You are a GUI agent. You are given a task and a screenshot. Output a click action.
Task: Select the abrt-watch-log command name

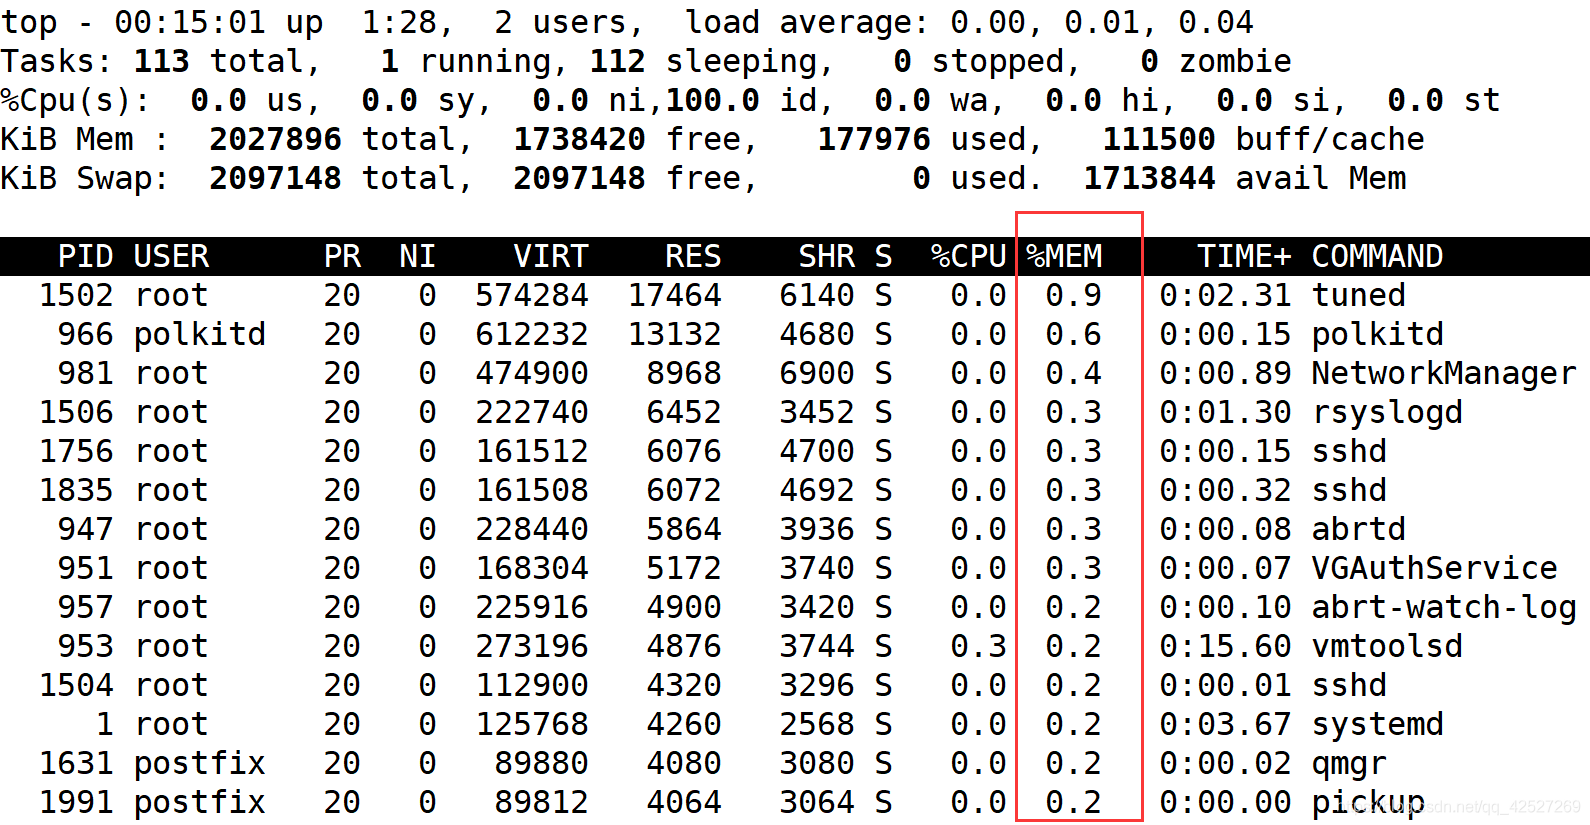[x=1444, y=608]
